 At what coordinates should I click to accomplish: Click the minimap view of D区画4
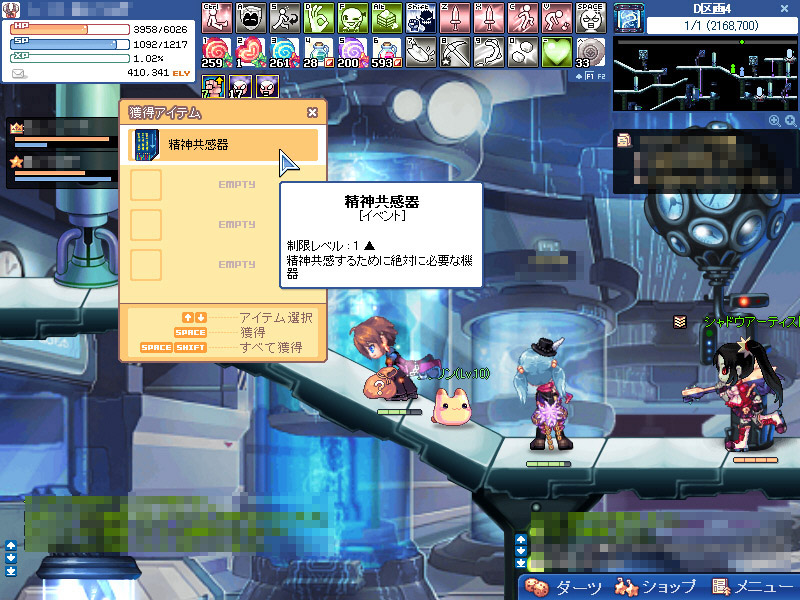(705, 73)
